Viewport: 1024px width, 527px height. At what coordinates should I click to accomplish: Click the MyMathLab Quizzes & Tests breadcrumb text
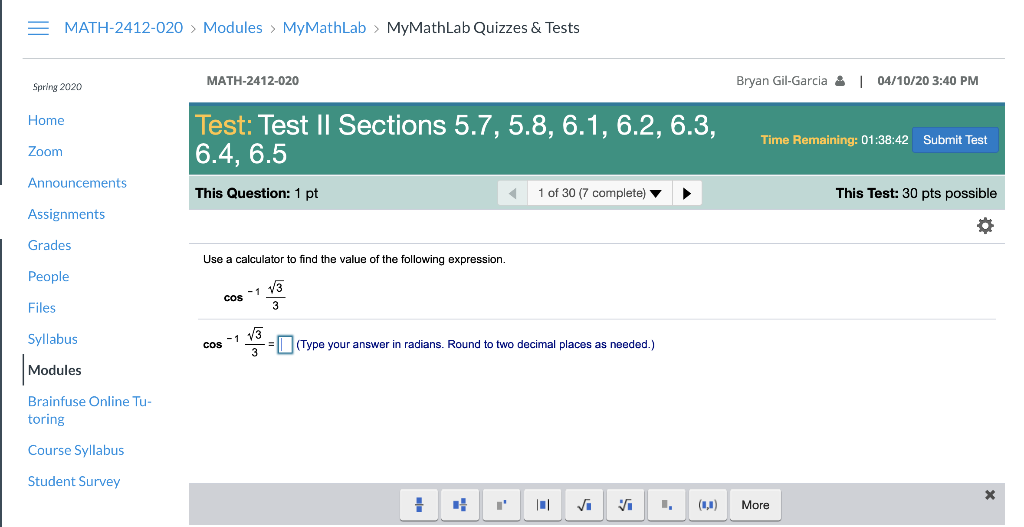pos(483,28)
